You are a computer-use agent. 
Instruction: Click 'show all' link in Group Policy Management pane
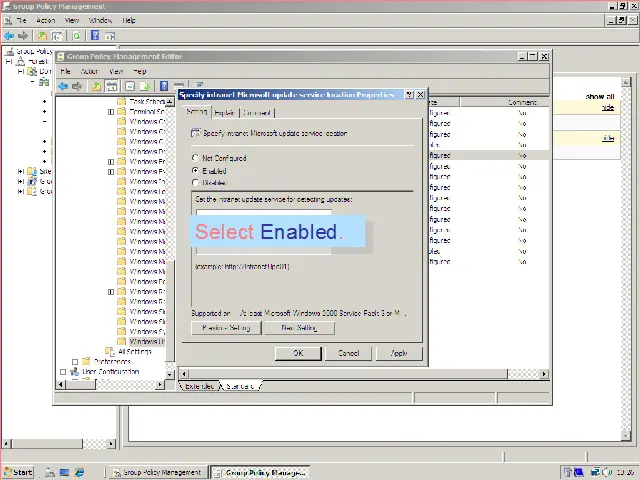click(600, 97)
